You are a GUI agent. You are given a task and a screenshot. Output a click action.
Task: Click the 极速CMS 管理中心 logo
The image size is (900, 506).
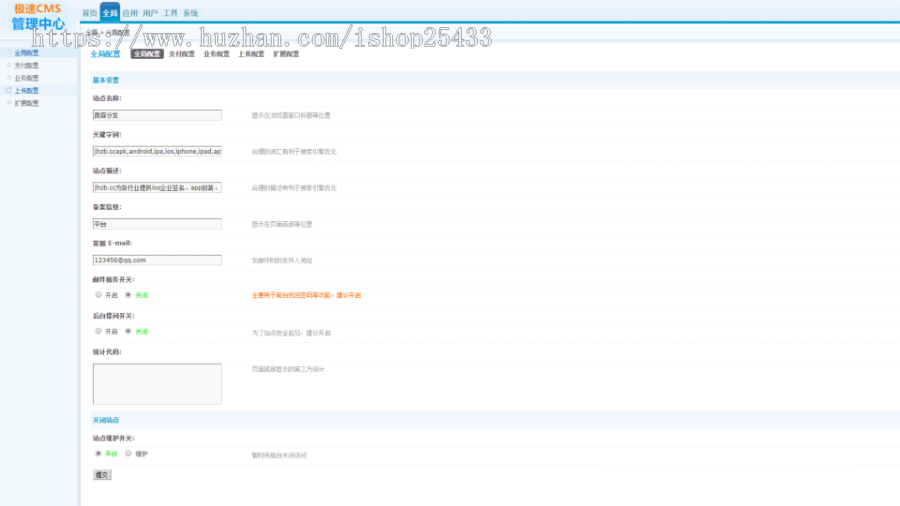38,17
